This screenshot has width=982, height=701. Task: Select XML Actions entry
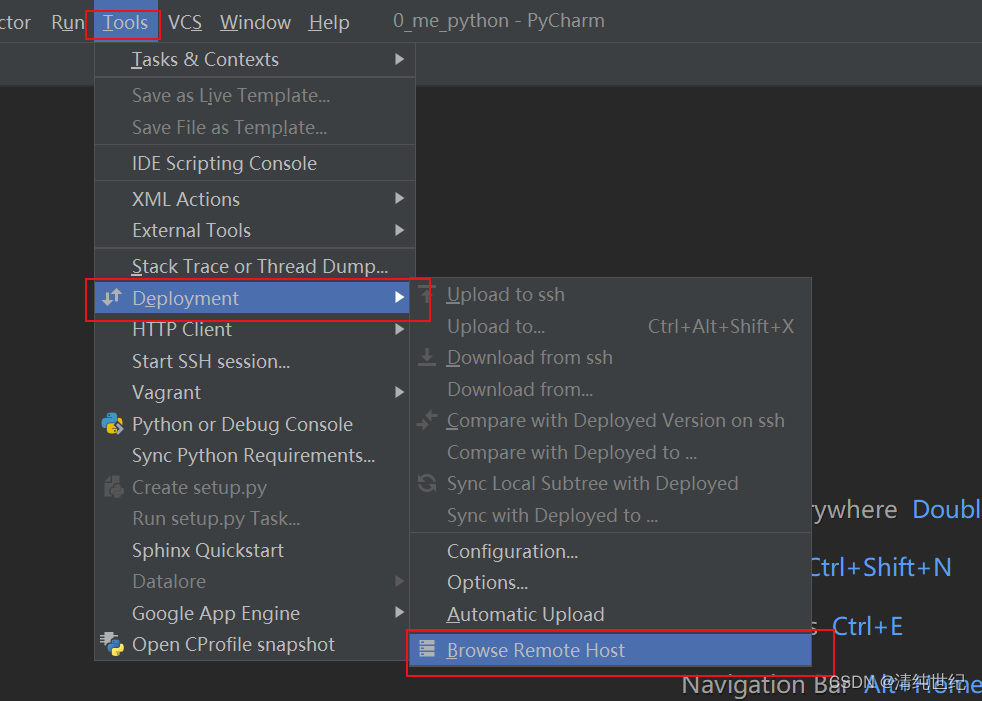(255, 199)
